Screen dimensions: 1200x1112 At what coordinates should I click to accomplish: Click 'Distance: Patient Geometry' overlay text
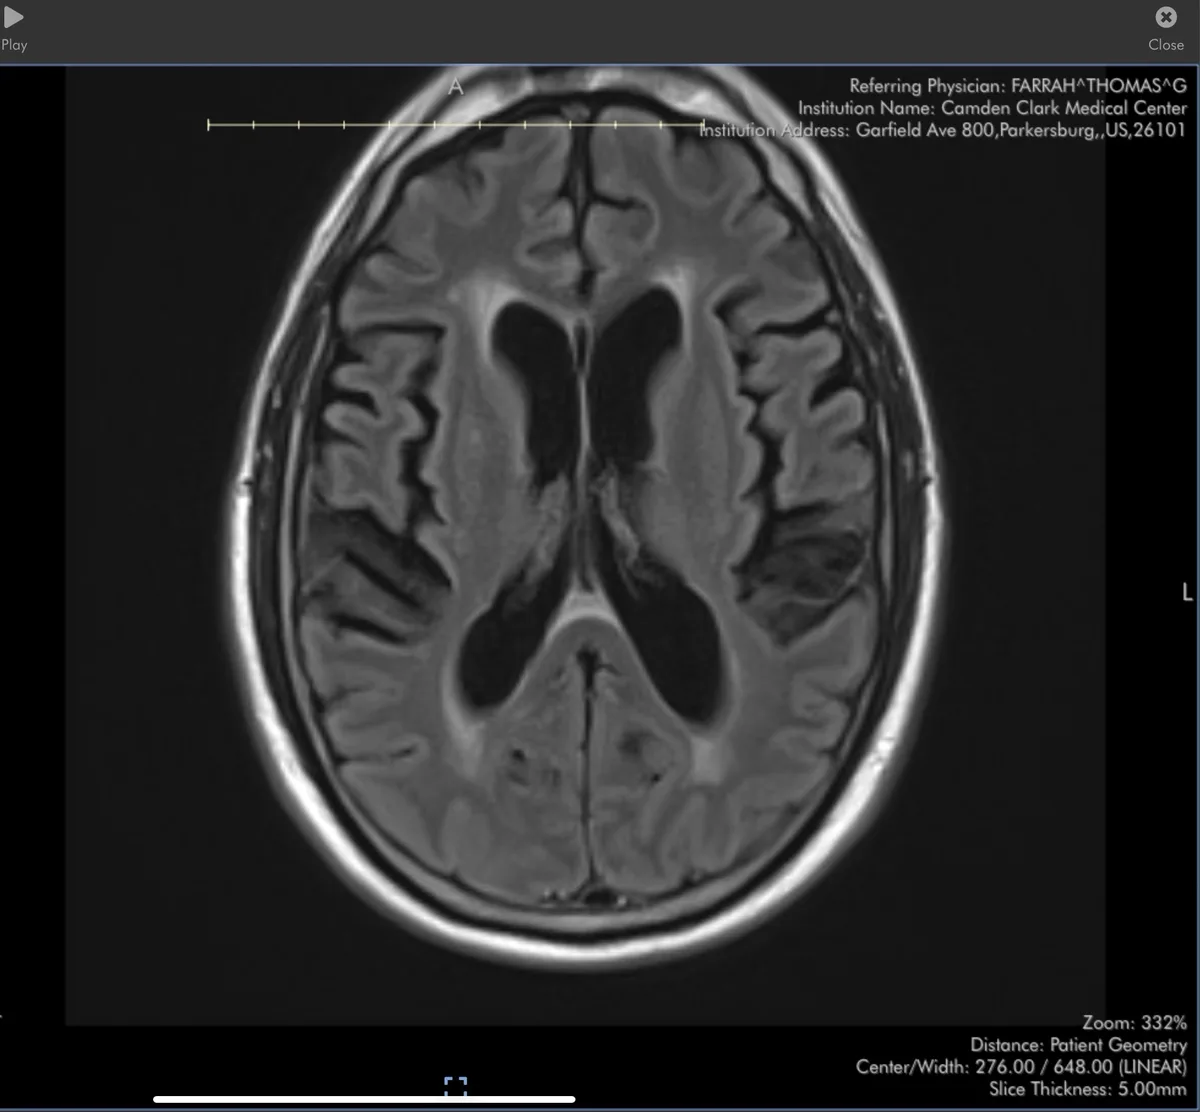point(1079,1044)
